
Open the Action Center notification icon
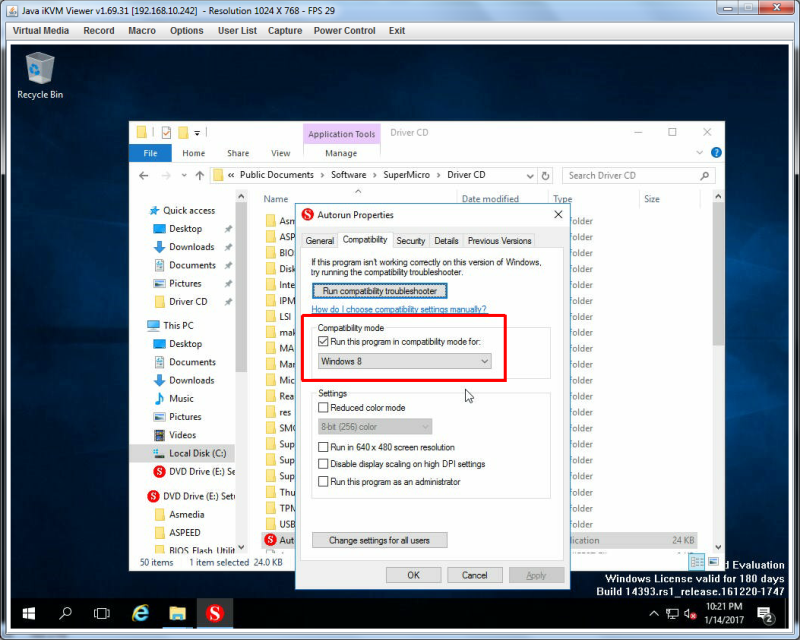point(765,614)
